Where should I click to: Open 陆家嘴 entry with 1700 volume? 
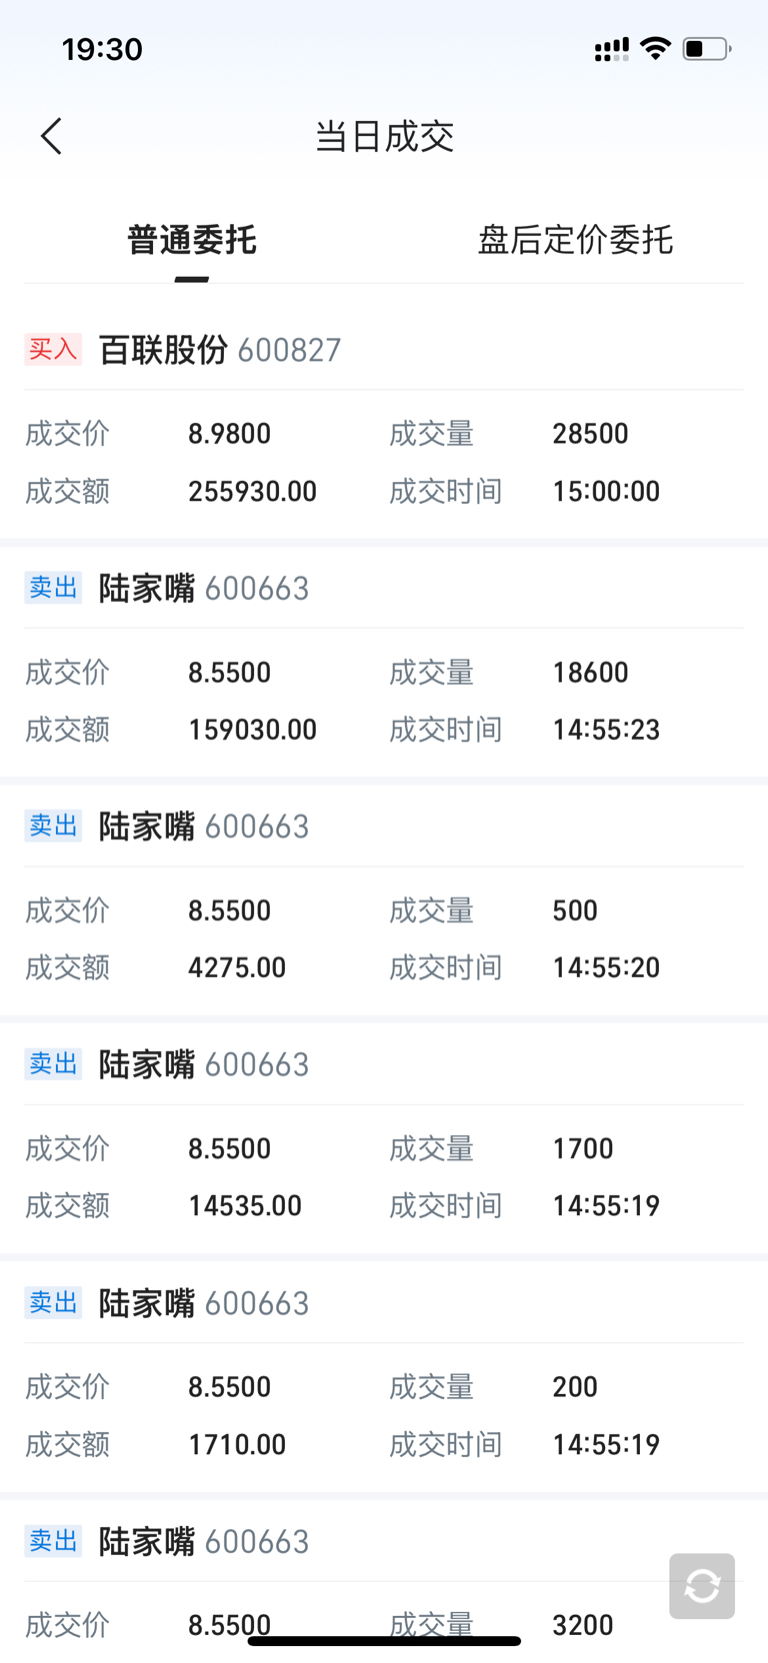pos(204,1064)
